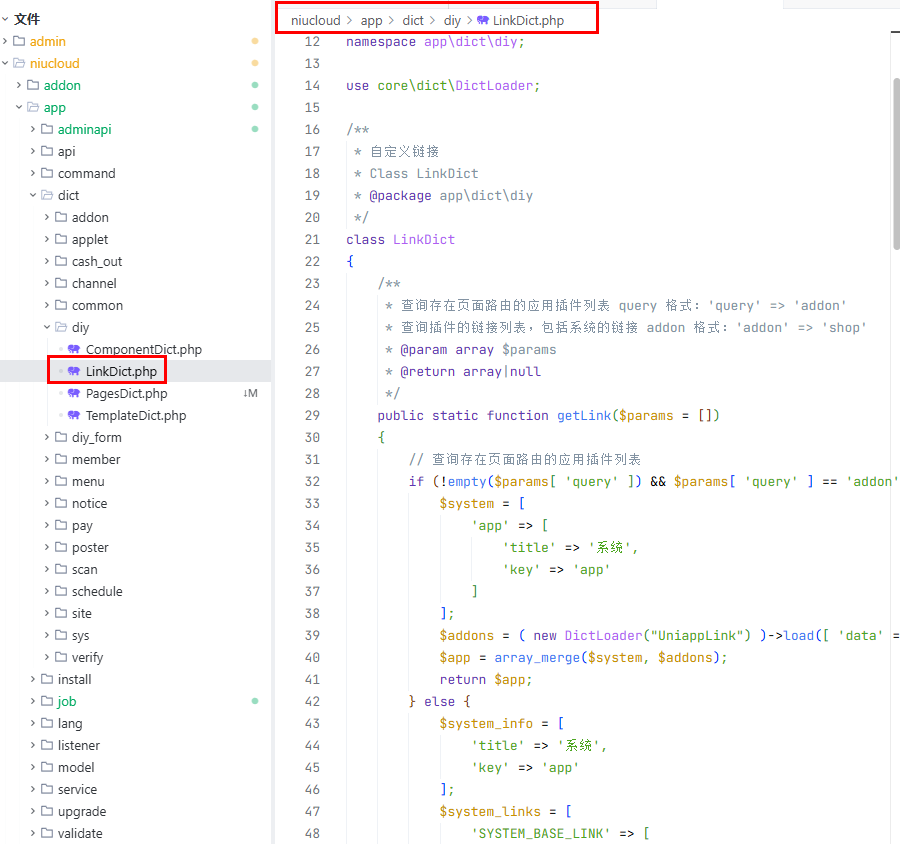Open the LinkDict.php file in tree
Screen dimensions: 900x844
click(x=120, y=371)
